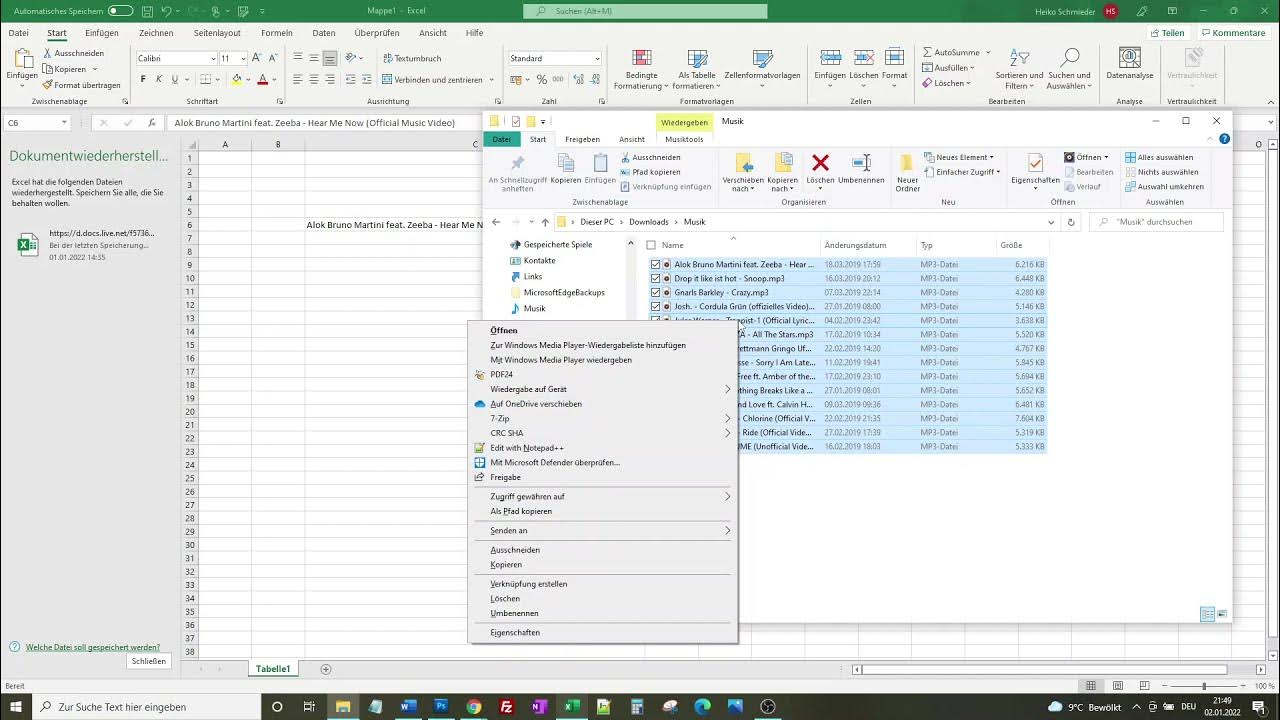Click Photoshop icon in taskbar
This screenshot has width=1280, height=720.
tap(441, 706)
